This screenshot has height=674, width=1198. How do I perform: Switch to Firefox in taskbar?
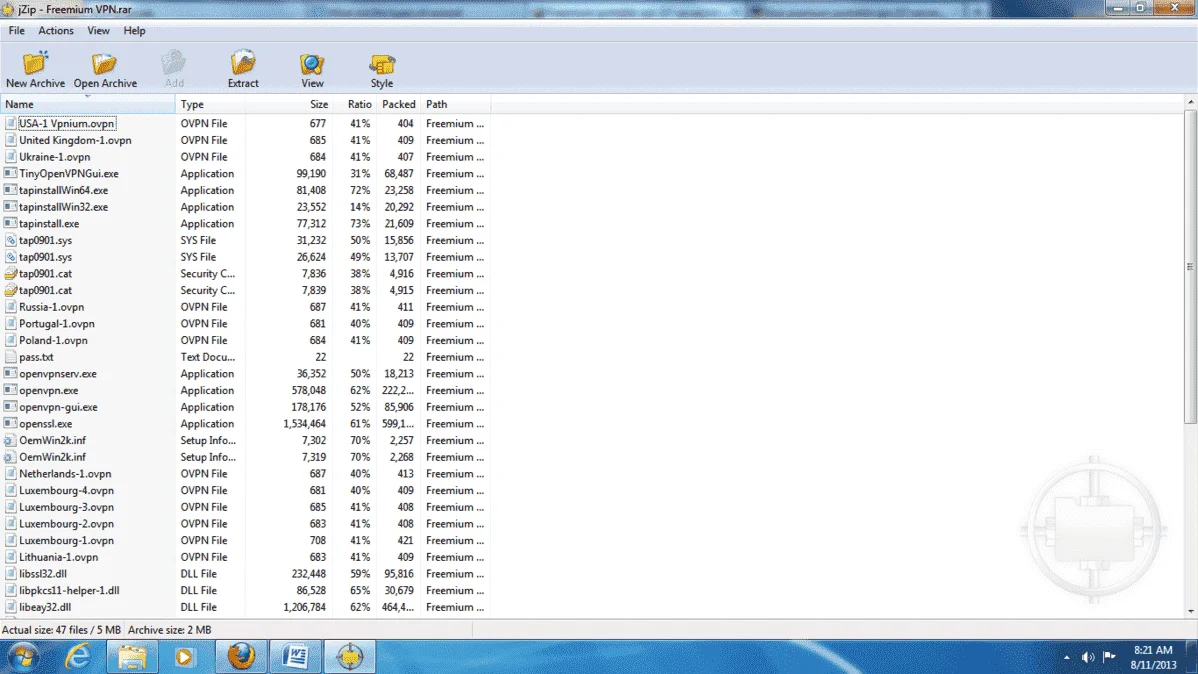point(241,656)
